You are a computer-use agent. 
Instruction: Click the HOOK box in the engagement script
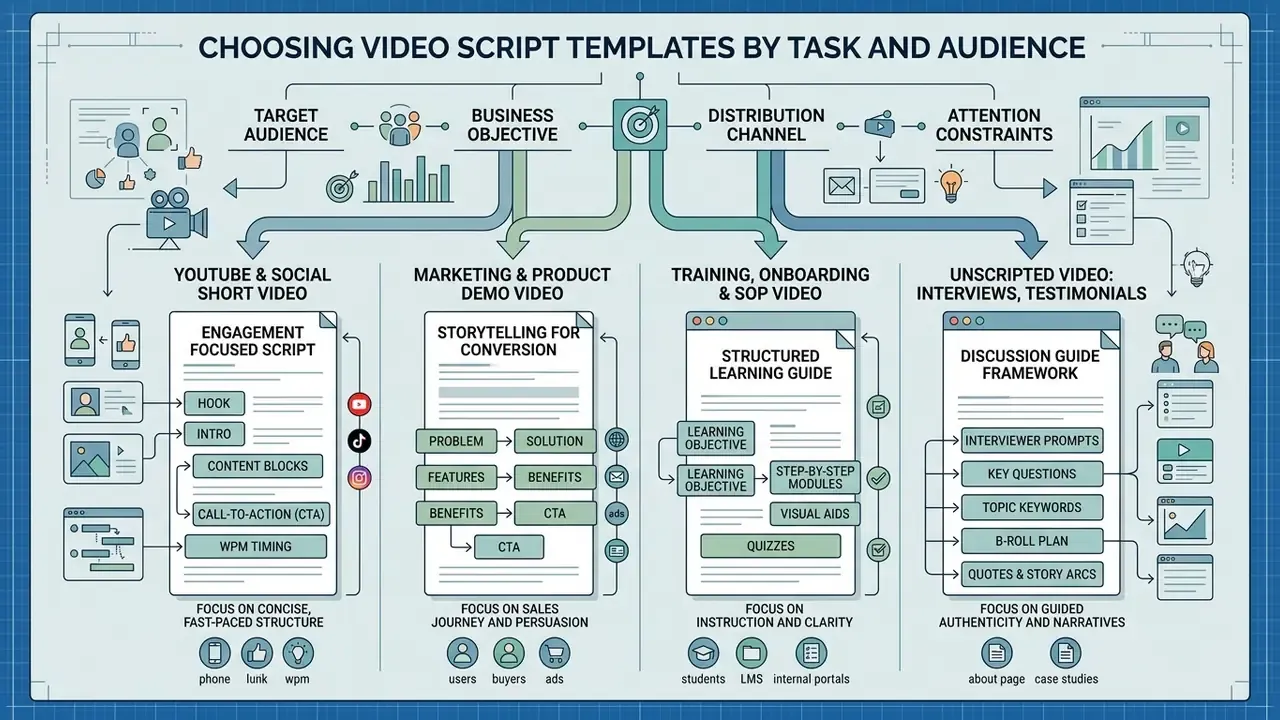point(214,403)
